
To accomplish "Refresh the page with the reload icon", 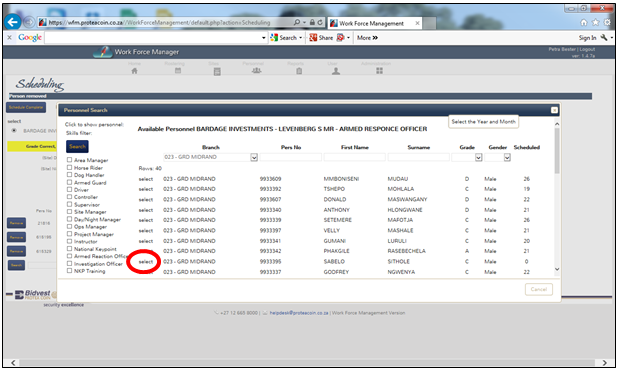I will (x=320, y=22).
